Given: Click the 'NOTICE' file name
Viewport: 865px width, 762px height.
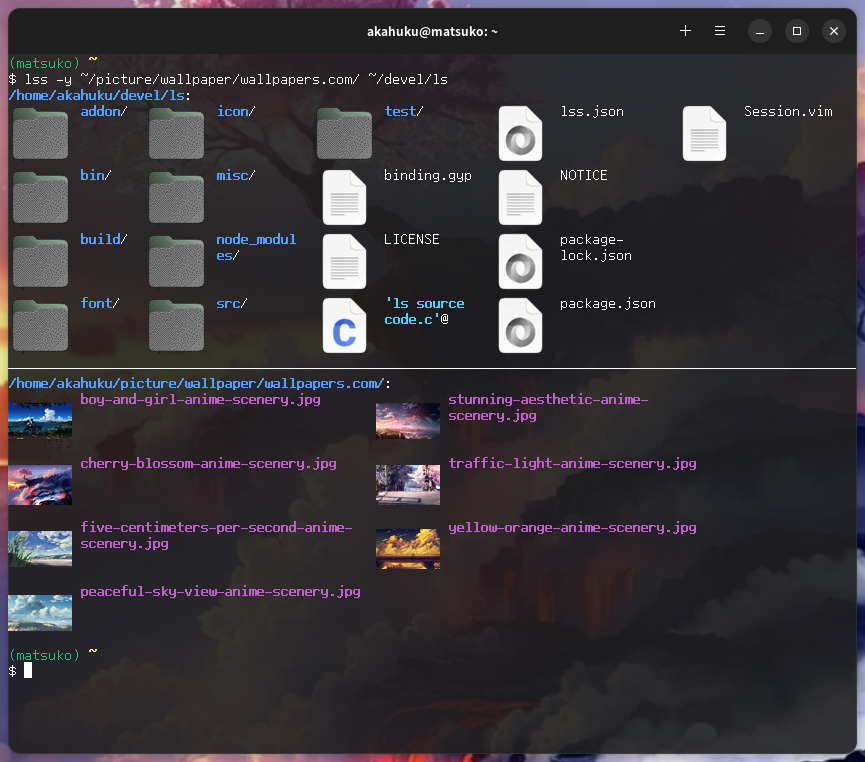Looking at the screenshot, I should 584,175.
